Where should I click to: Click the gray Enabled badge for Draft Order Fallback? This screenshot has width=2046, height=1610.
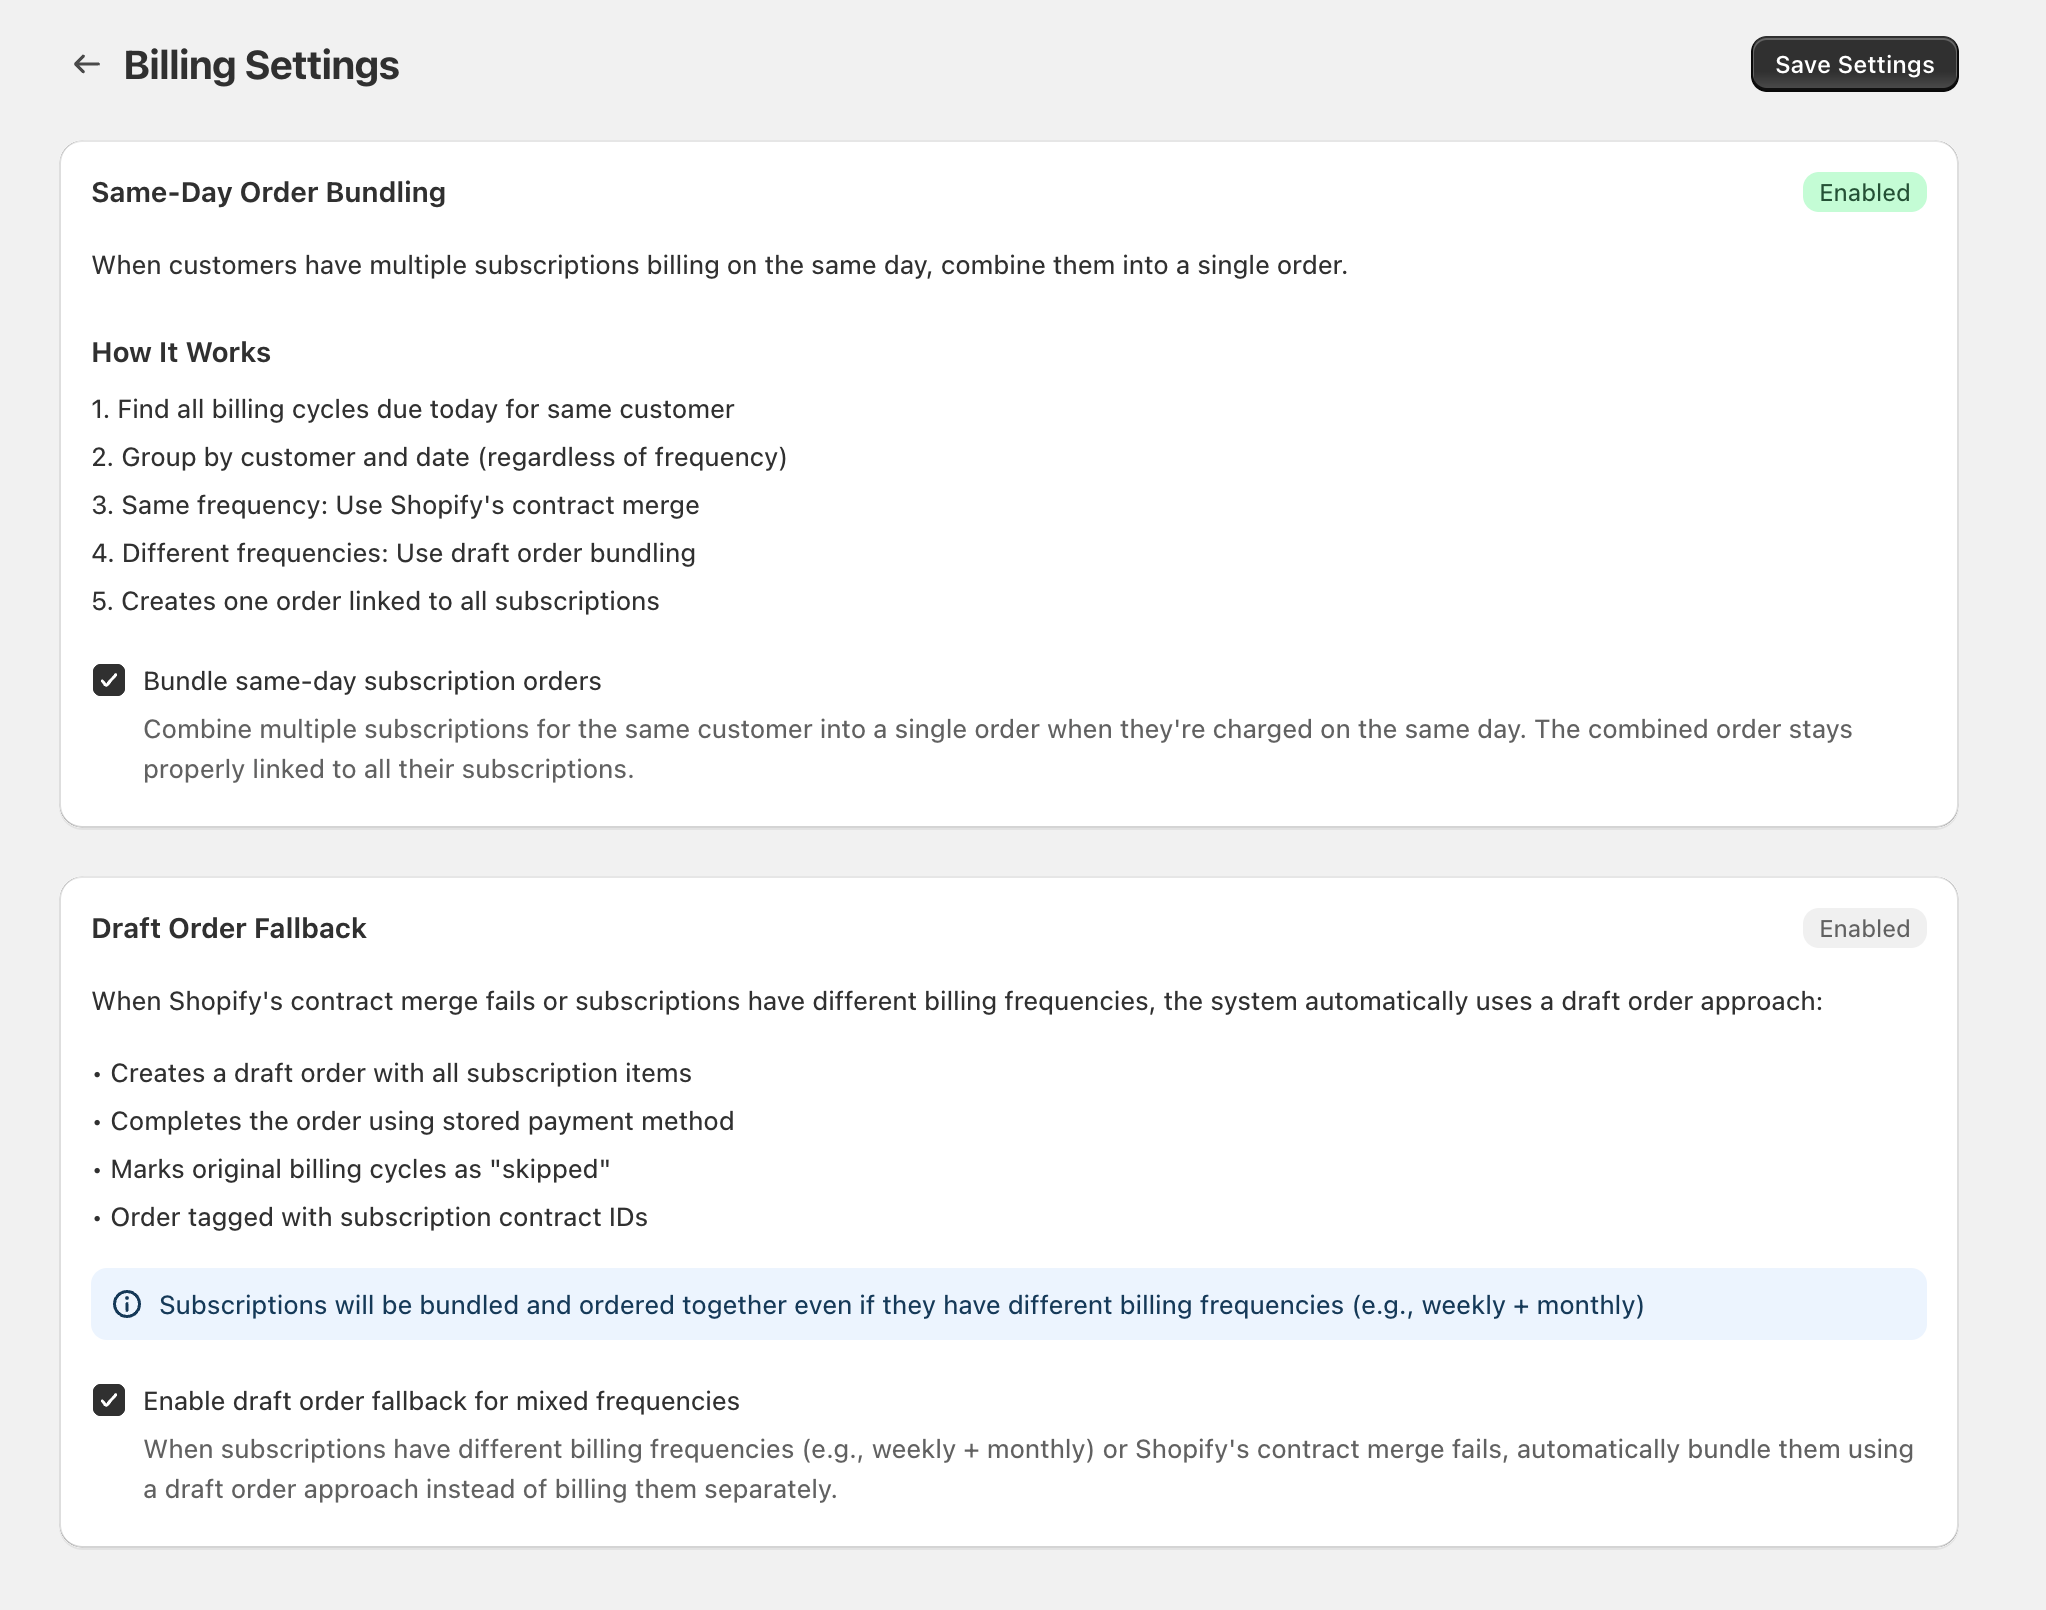1863,928
